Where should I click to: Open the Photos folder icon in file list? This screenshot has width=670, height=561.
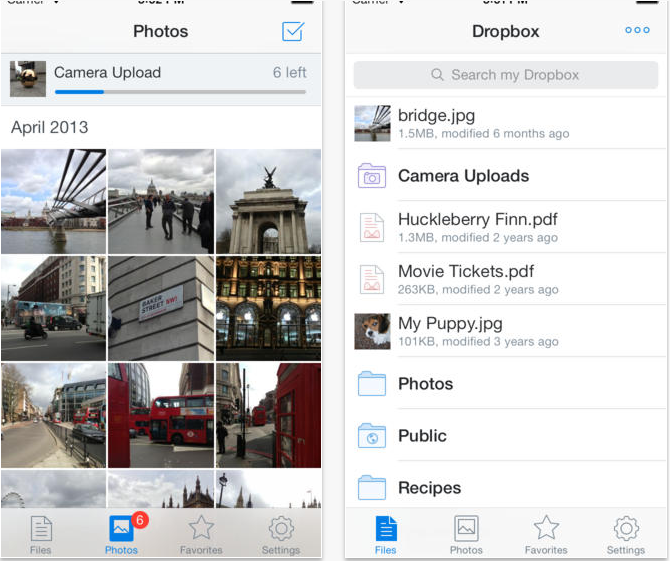click(371, 383)
